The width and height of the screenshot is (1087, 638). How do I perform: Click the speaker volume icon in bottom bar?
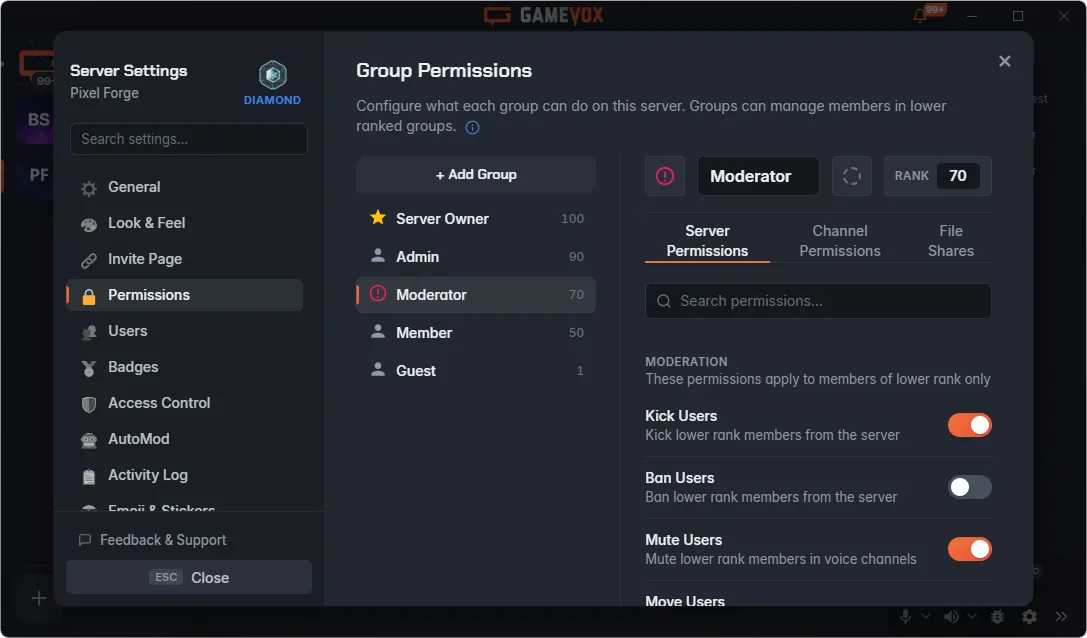coord(951,616)
